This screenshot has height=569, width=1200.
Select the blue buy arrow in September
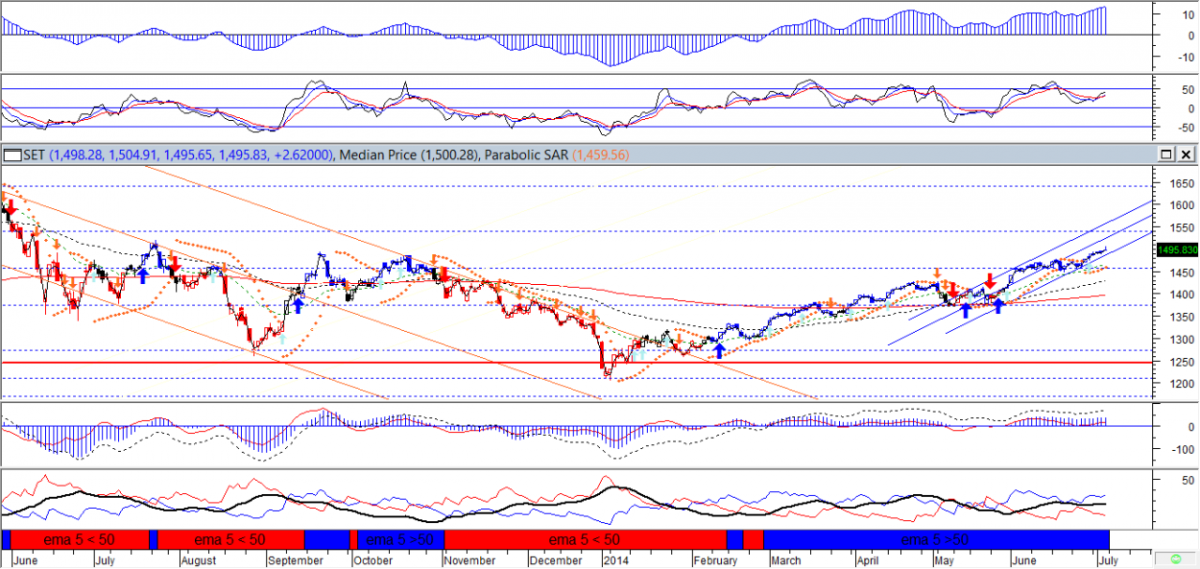click(298, 306)
